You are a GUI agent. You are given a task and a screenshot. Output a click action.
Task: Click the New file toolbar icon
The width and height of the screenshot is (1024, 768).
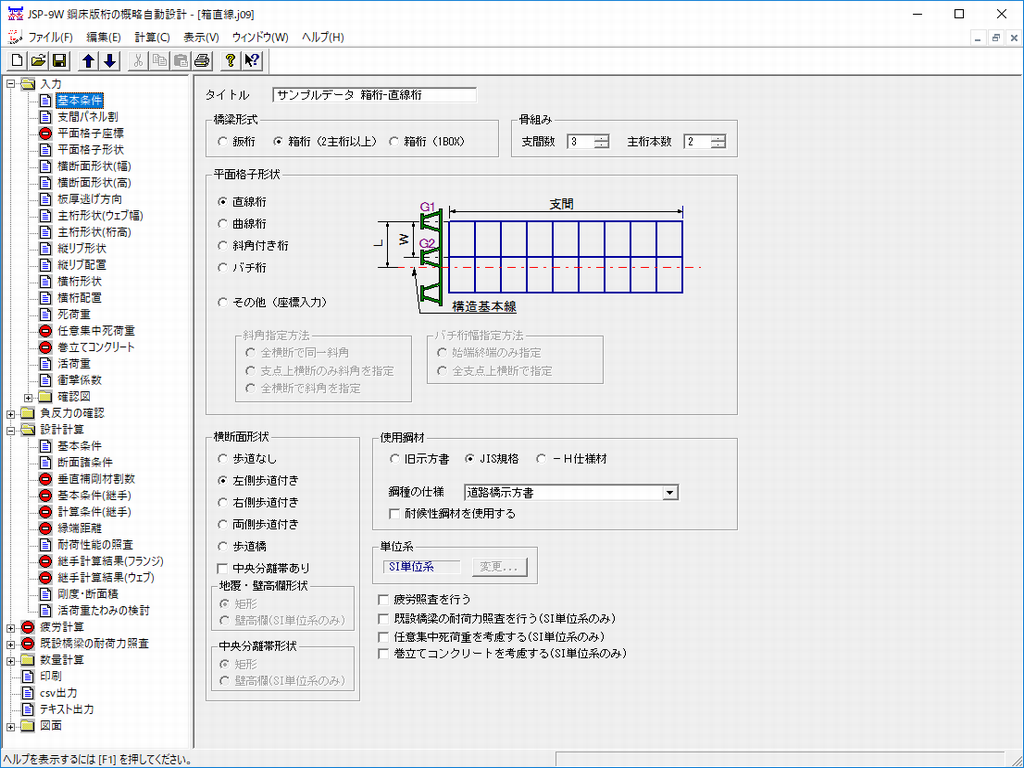[17, 61]
